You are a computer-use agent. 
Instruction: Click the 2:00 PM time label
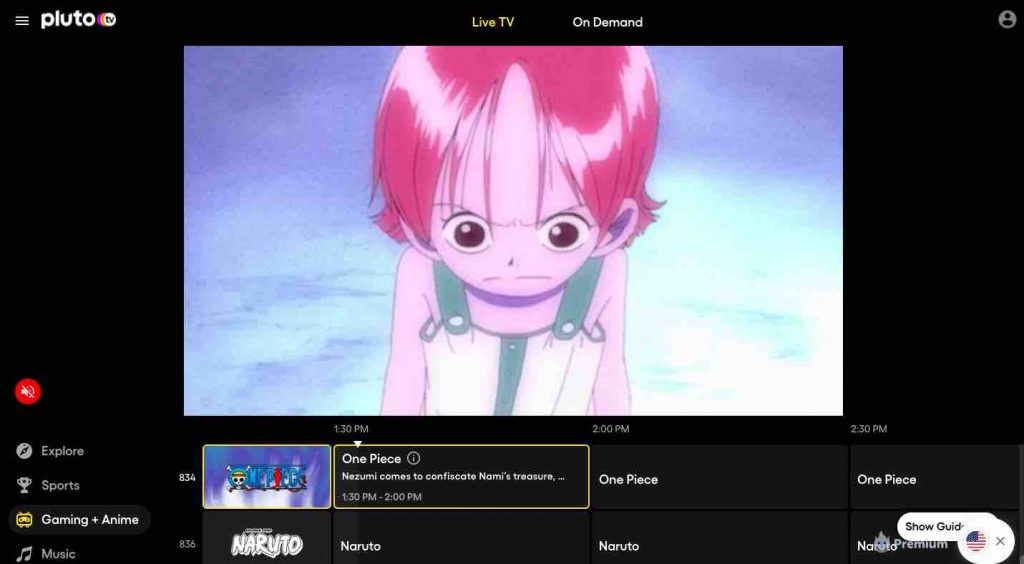(x=611, y=429)
